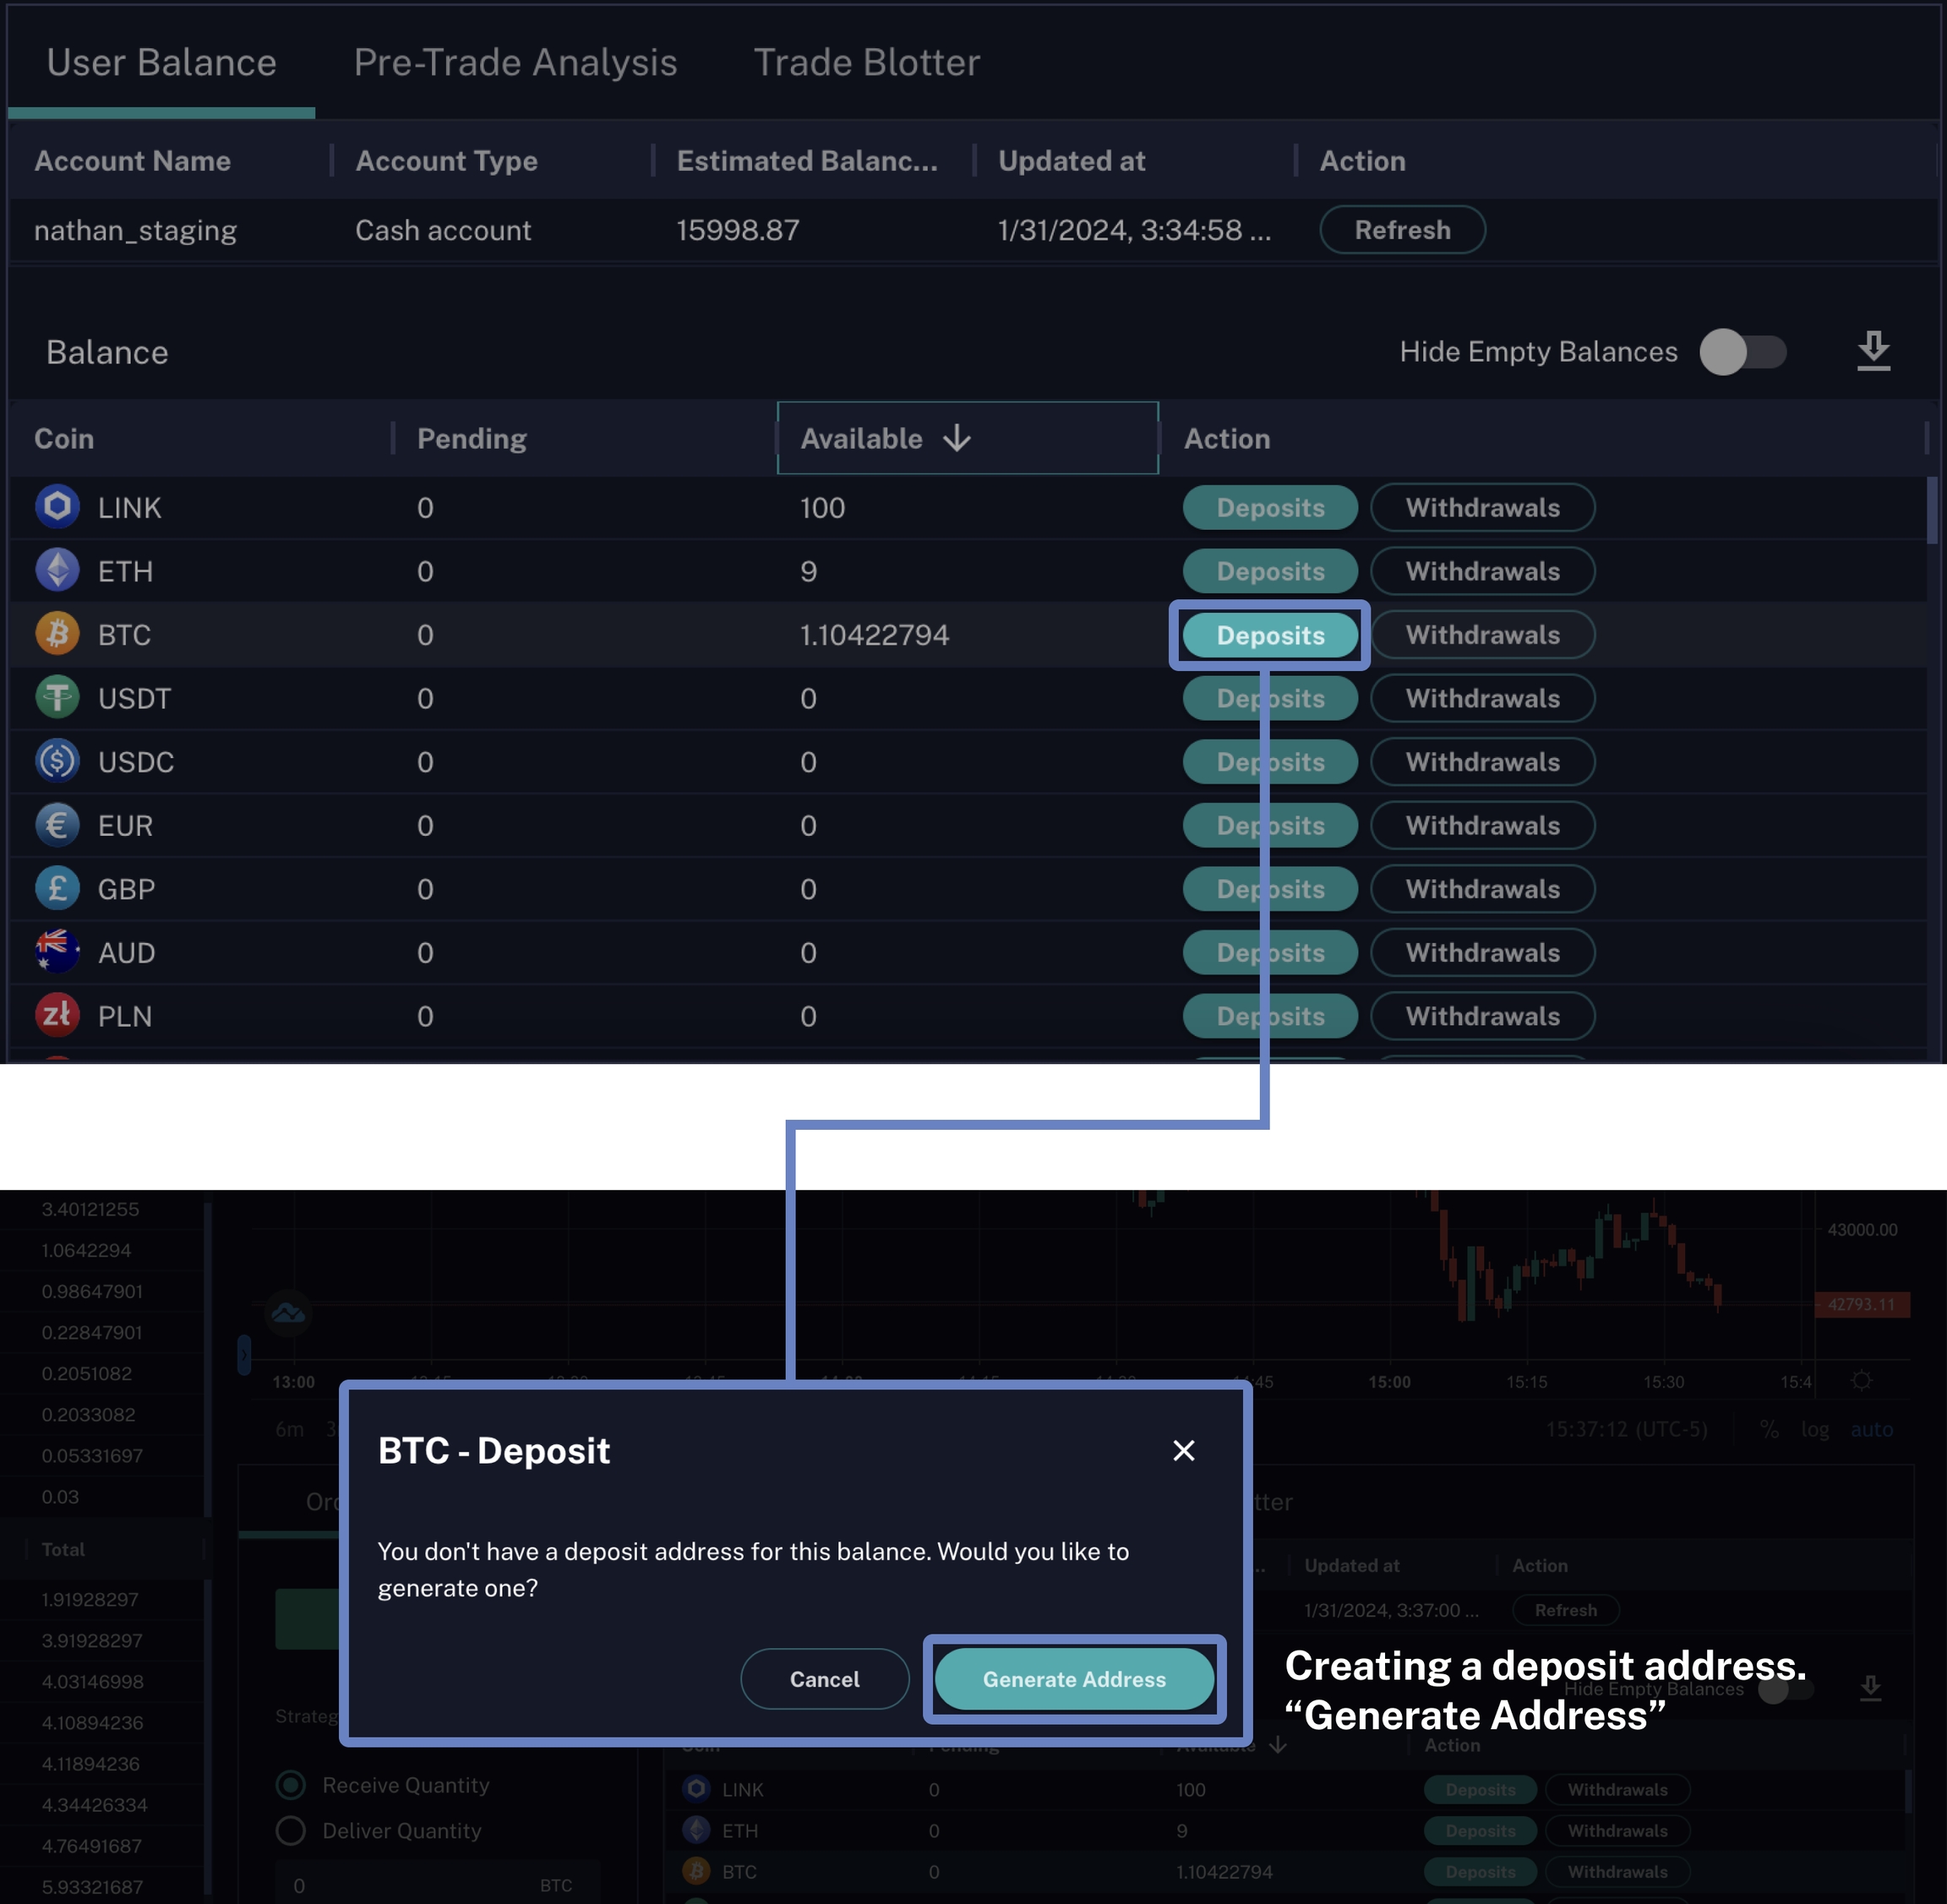Click the PLN coin icon
The width and height of the screenshot is (1947, 1904).
[57, 1015]
